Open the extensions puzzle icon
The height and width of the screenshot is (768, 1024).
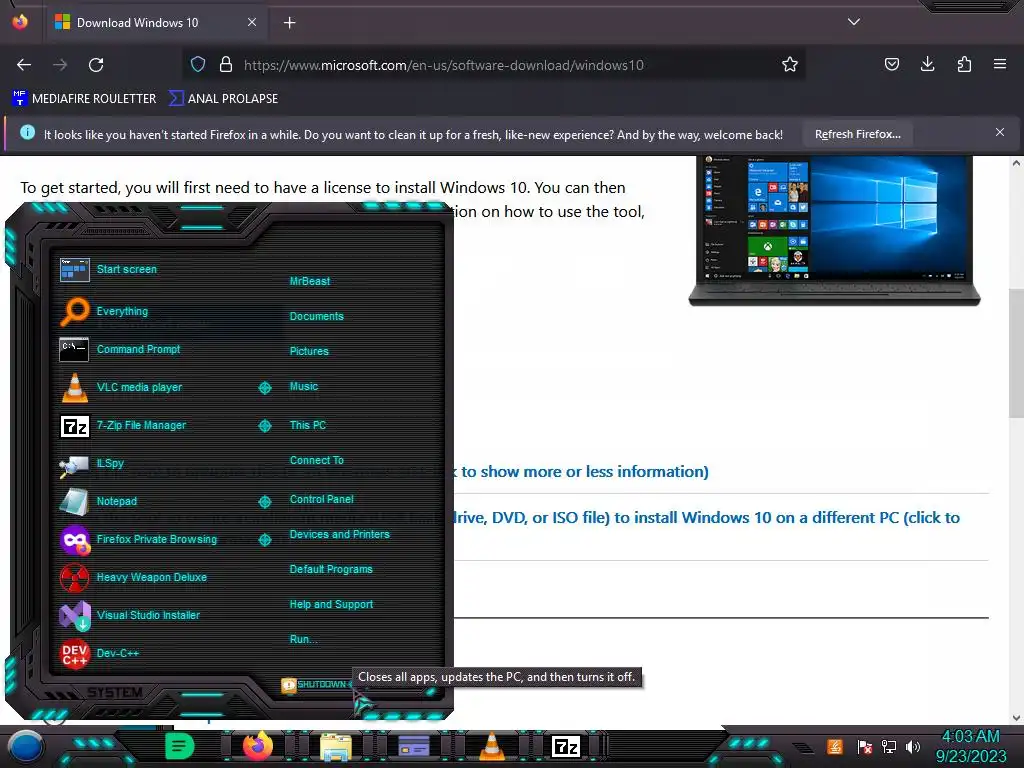(964, 64)
